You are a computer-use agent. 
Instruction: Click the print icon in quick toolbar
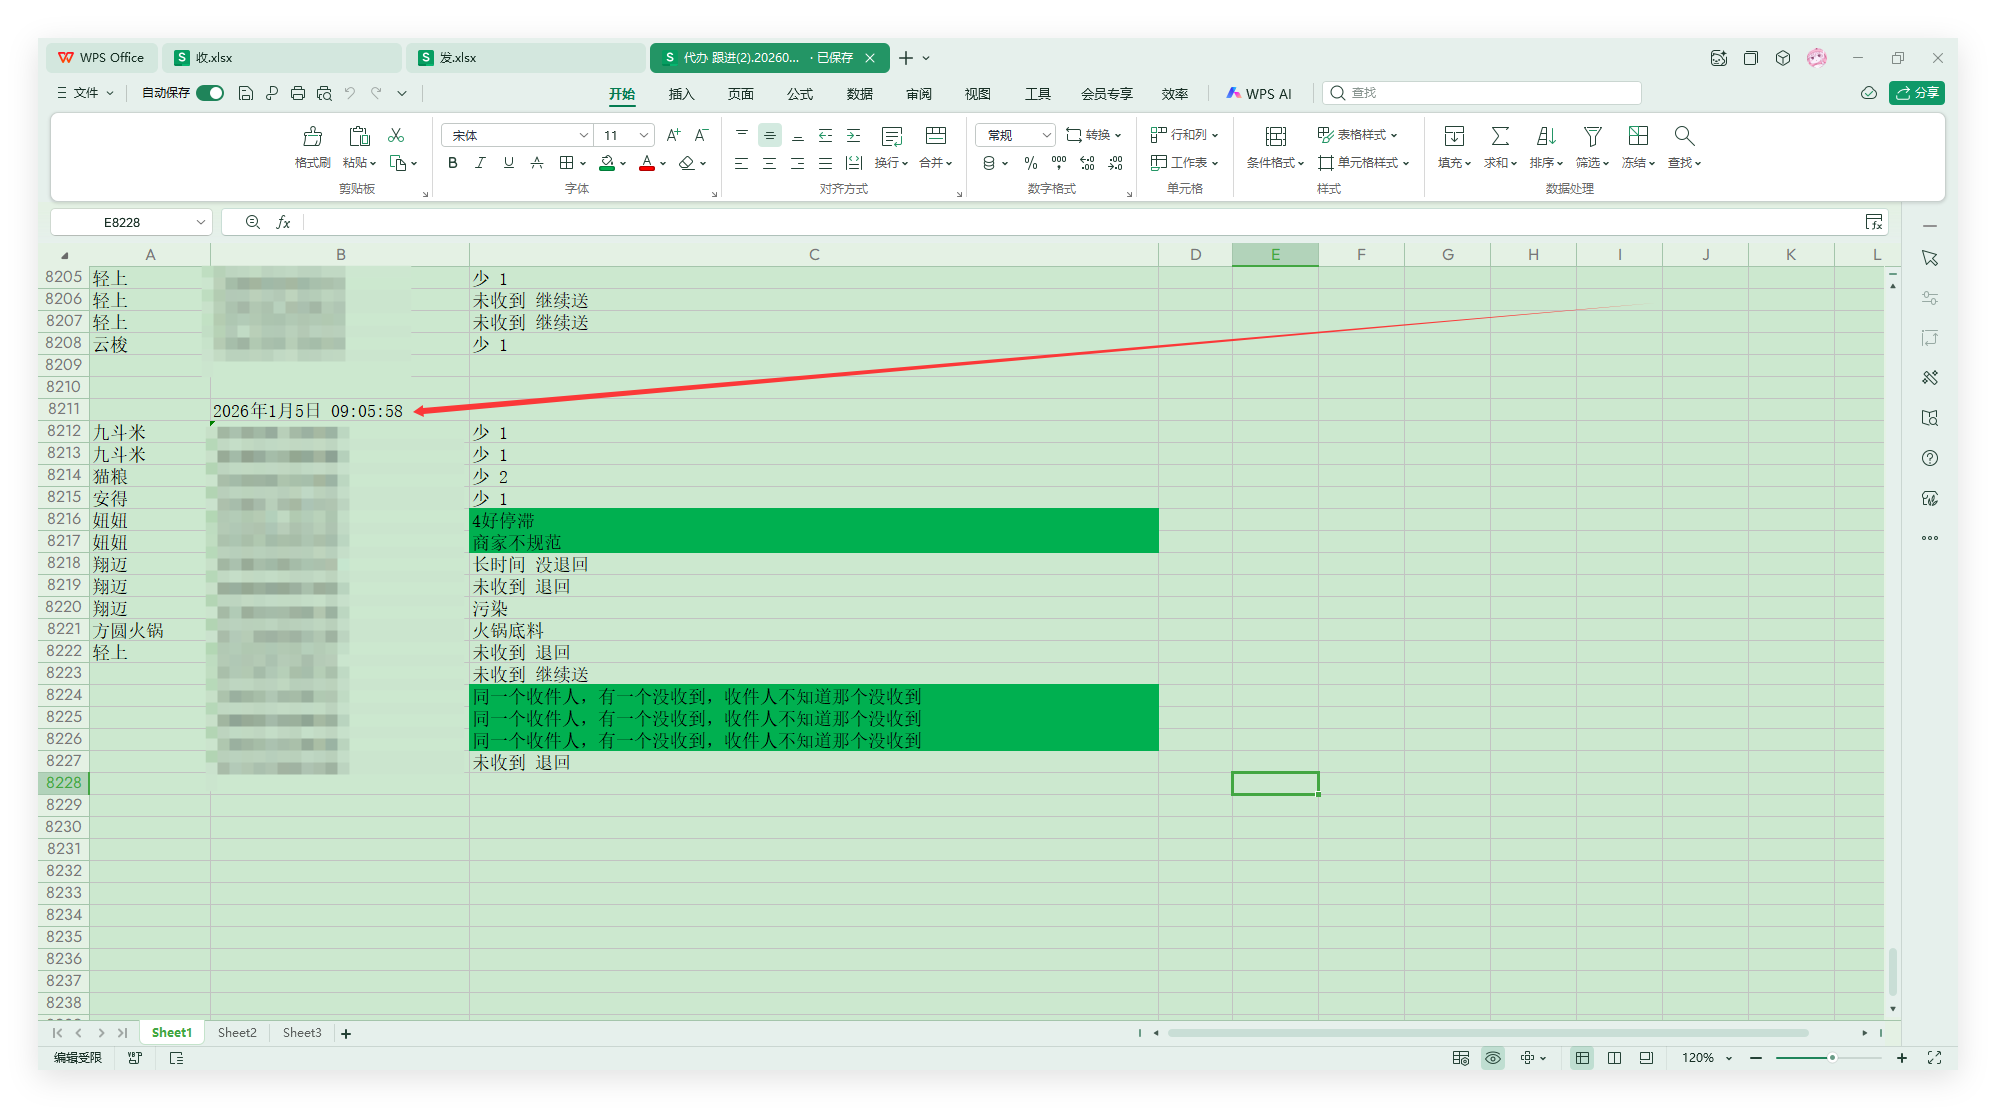298,93
